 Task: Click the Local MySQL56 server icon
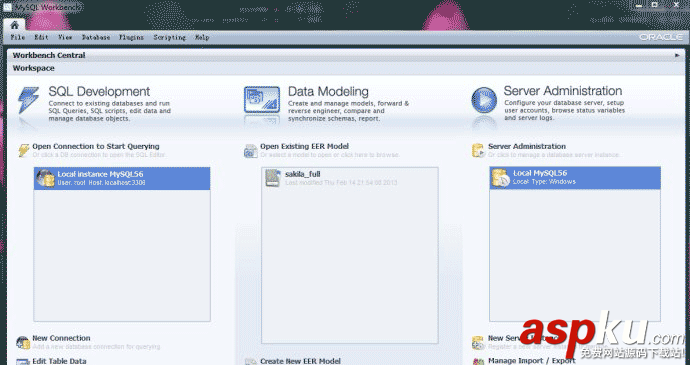coord(501,178)
